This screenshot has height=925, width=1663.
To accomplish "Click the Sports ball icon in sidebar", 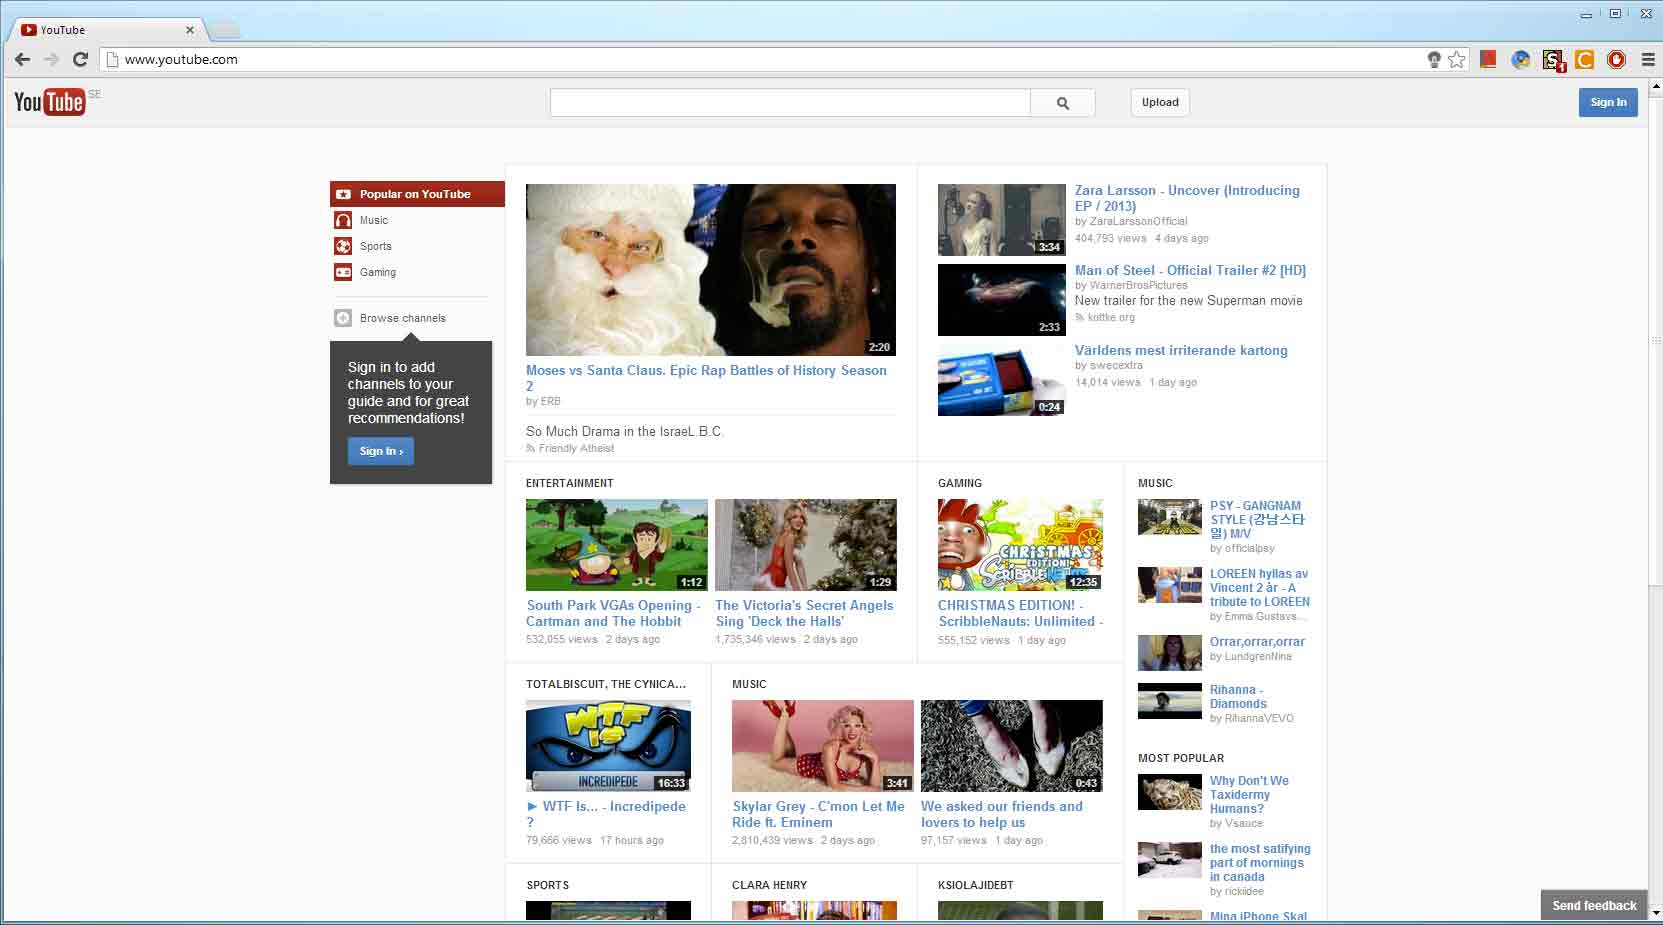I will (x=343, y=246).
